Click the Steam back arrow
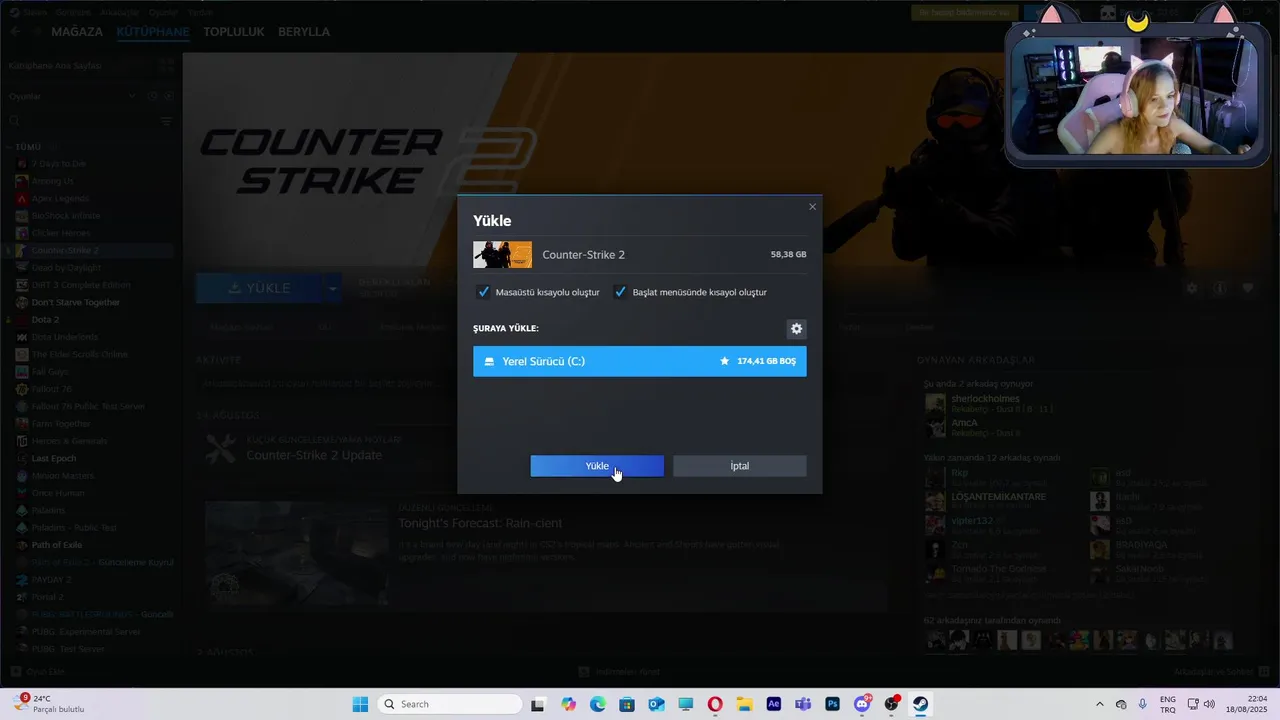Viewport: 1280px width, 720px height. [16, 32]
